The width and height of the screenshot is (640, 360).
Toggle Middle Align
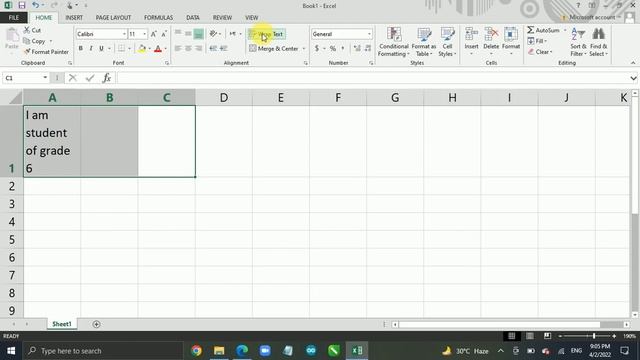click(188, 34)
